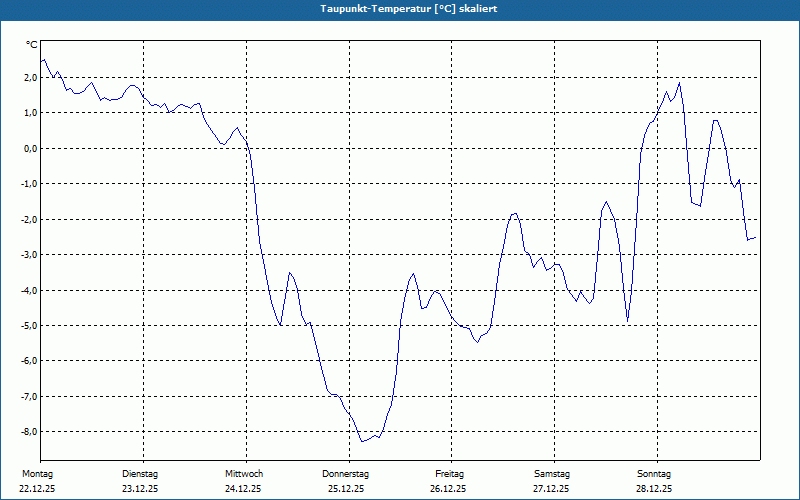This screenshot has width=800, height=500.
Task: Click the °C unit label
Action: pyautogui.click(x=32, y=45)
